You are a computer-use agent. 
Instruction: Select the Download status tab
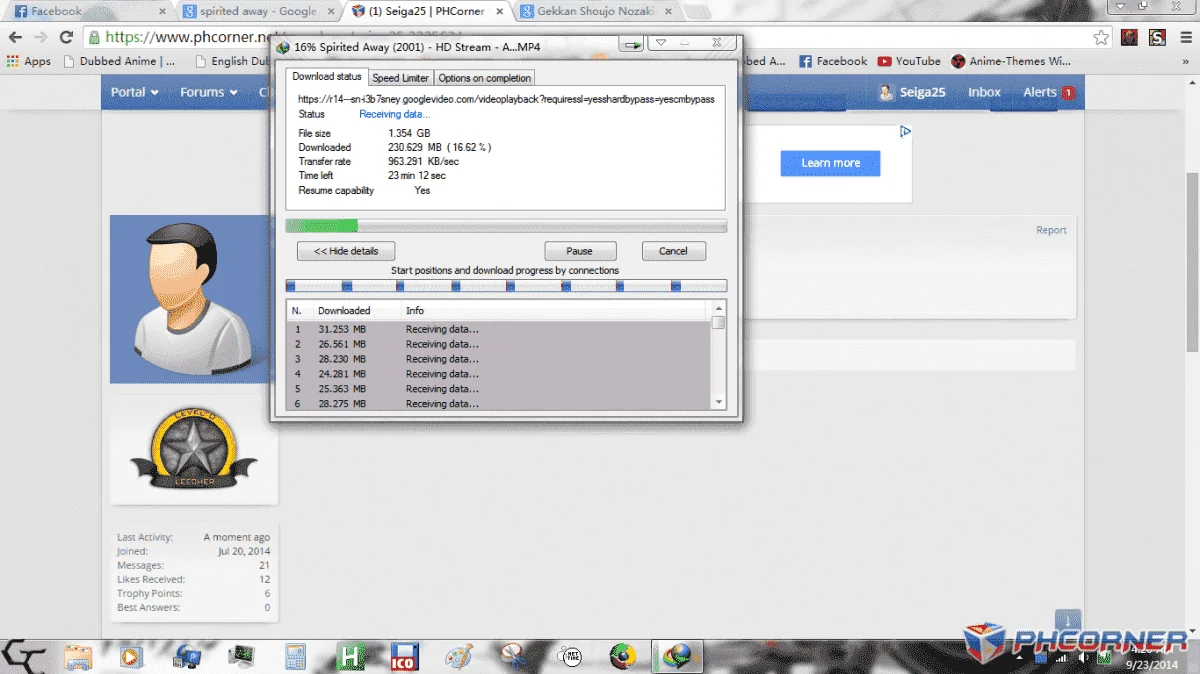point(327,77)
